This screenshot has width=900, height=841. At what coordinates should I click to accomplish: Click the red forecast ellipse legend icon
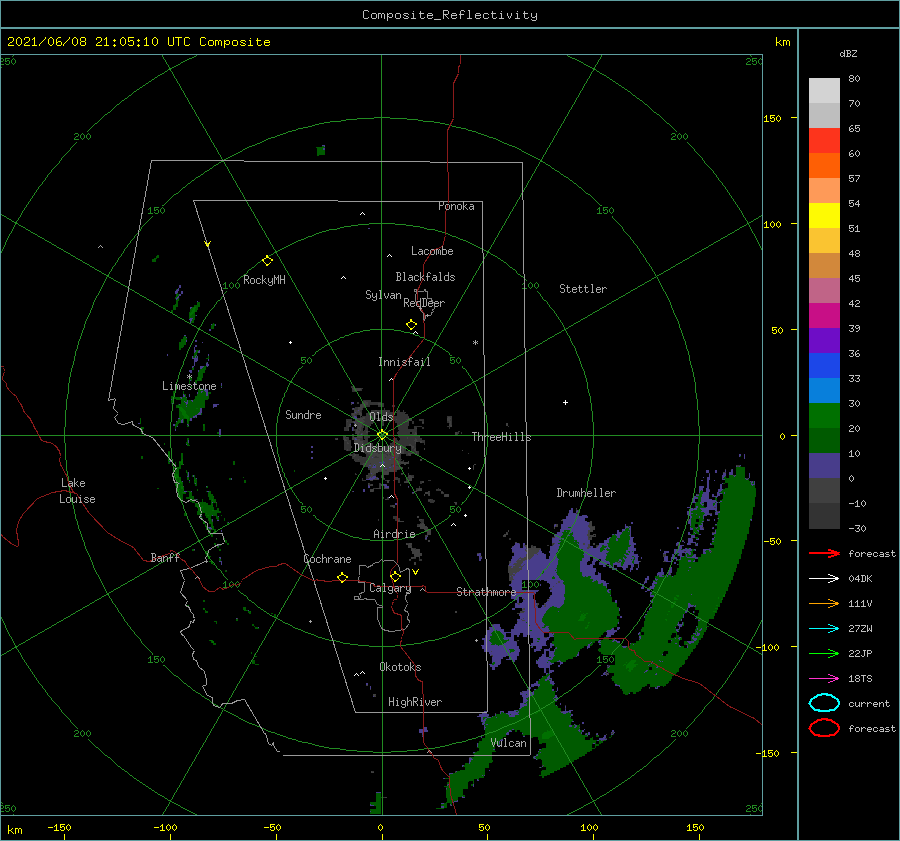tap(824, 728)
